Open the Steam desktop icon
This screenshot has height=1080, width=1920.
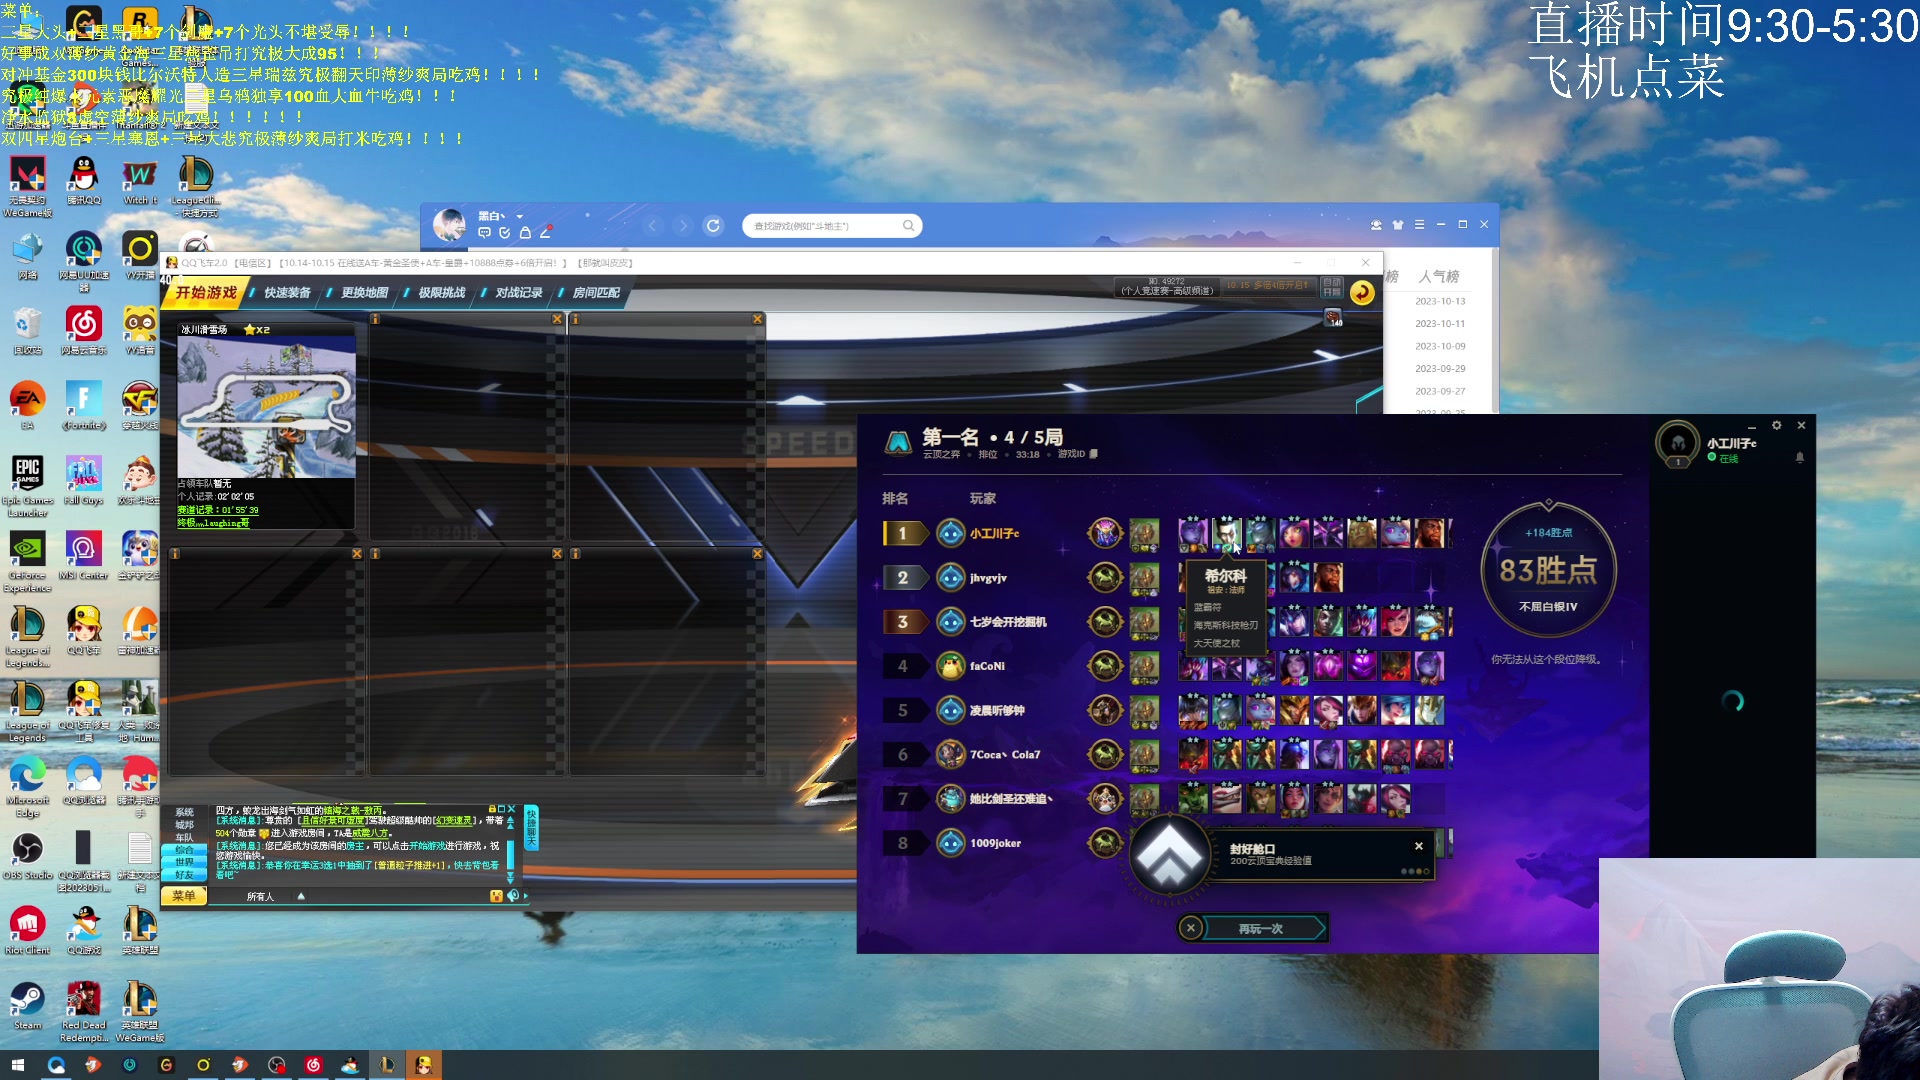coord(27,1005)
